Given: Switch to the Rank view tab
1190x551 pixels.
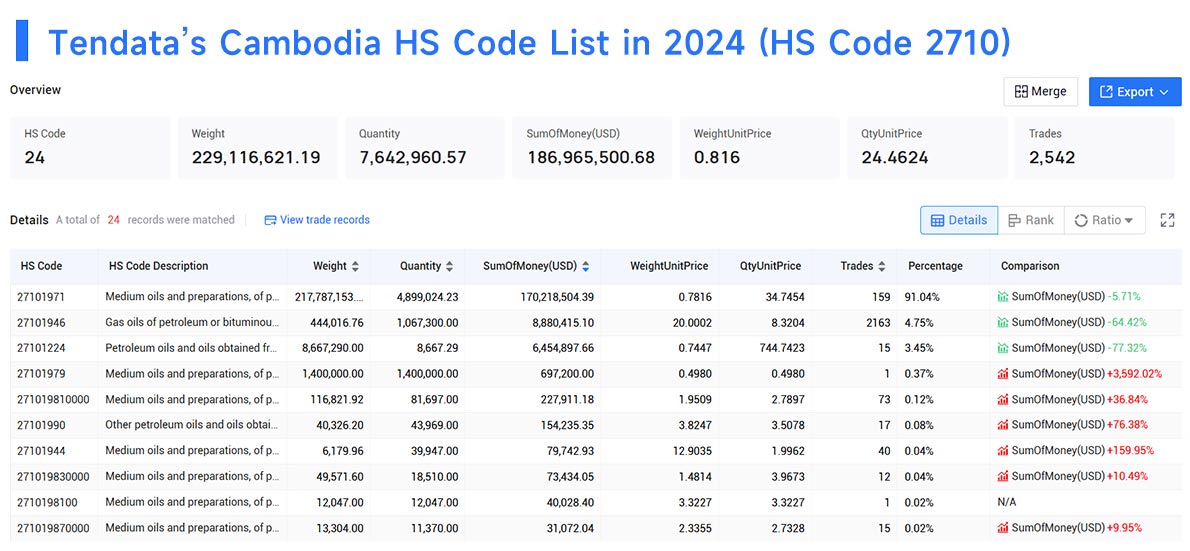Looking at the screenshot, I should click(x=1031, y=220).
